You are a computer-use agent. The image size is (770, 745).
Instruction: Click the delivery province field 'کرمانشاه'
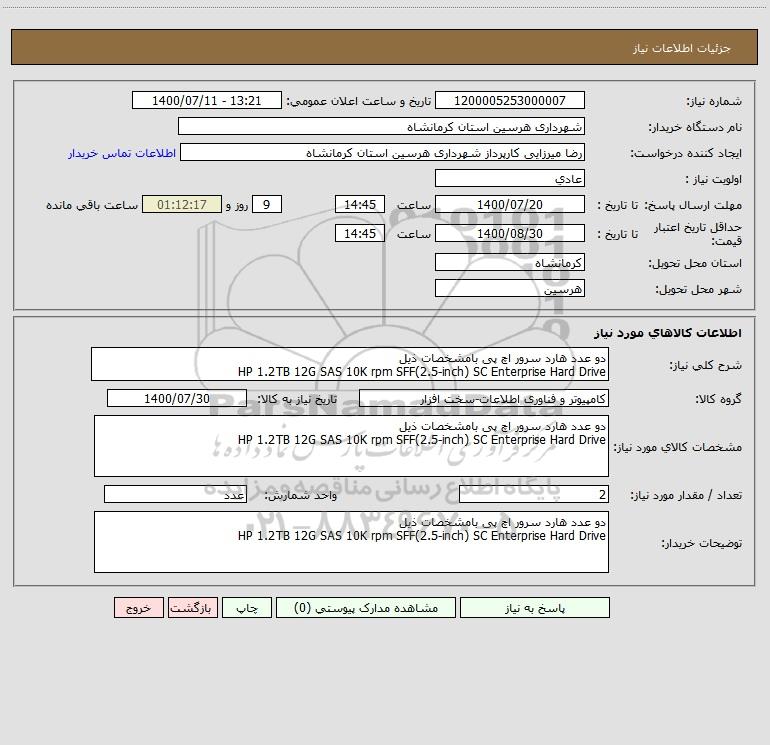tap(510, 262)
